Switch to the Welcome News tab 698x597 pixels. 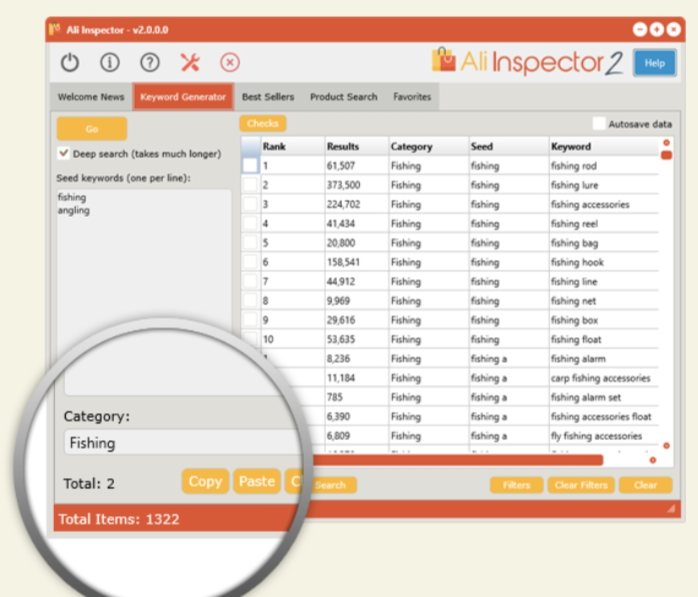(91, 97)
